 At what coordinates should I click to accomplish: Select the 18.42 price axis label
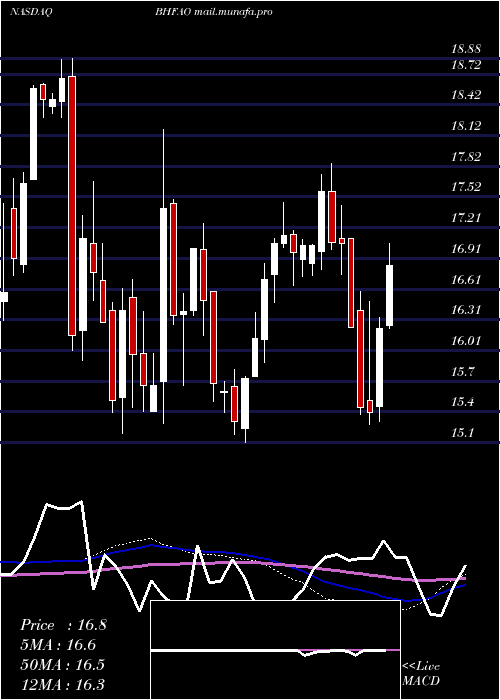[467, 95]
